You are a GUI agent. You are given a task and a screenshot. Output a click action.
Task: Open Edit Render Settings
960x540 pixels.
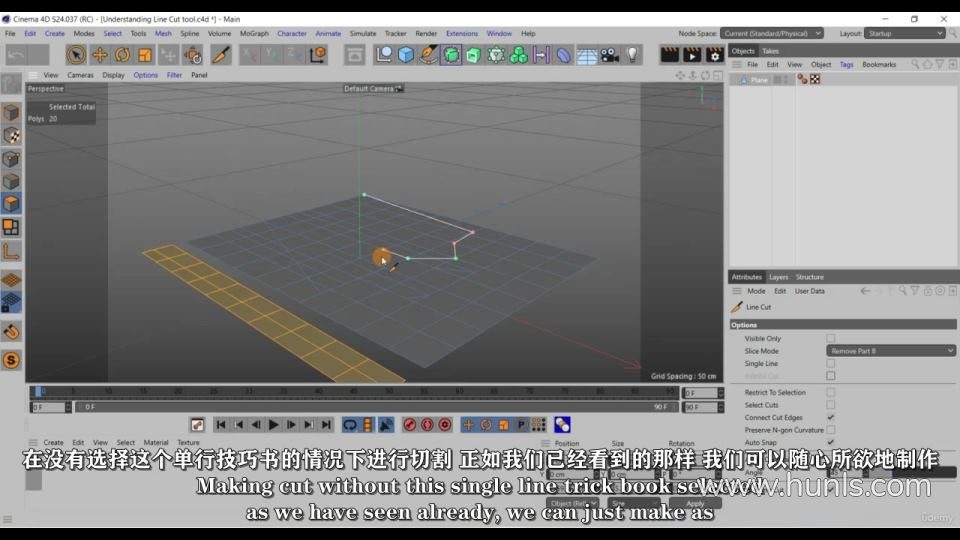click(715, 55)
